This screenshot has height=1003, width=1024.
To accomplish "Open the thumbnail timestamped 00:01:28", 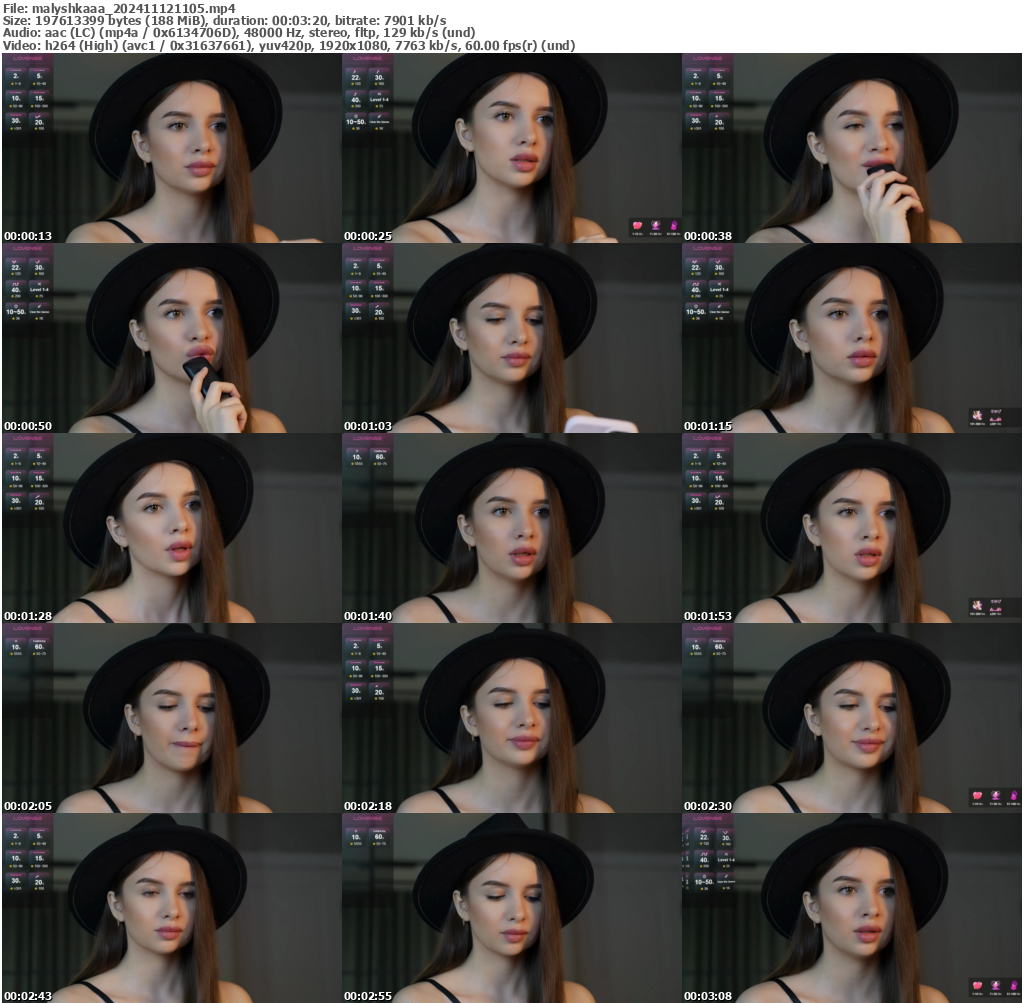I will point(170,527).
